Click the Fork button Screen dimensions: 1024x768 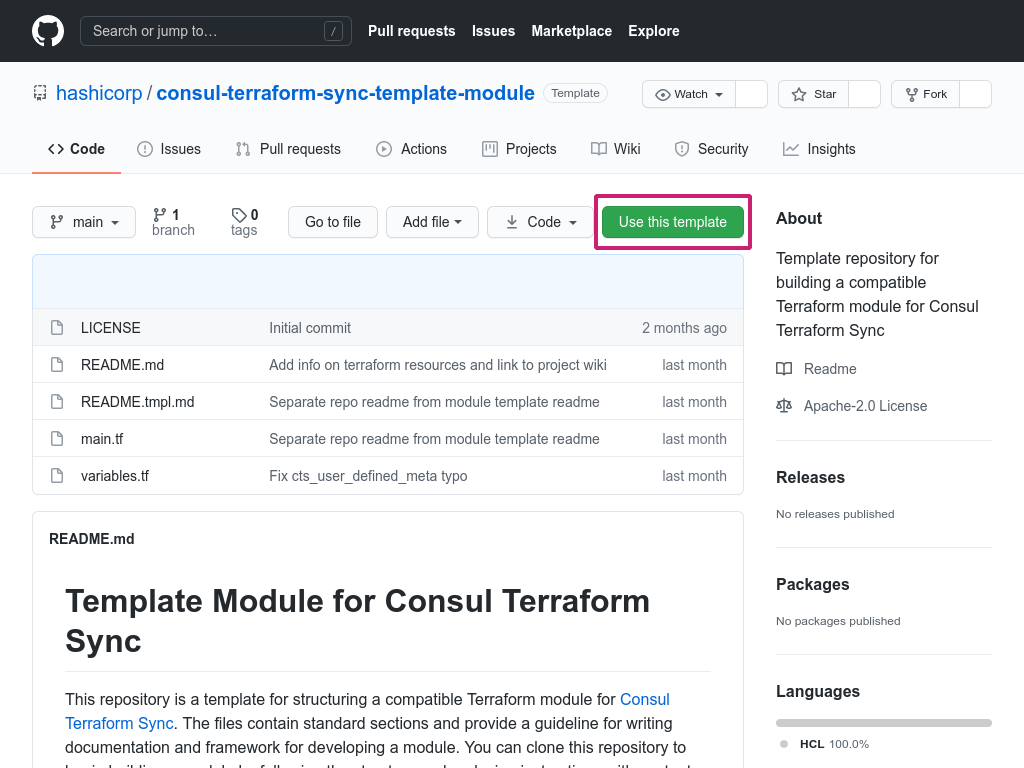[925, 94]
